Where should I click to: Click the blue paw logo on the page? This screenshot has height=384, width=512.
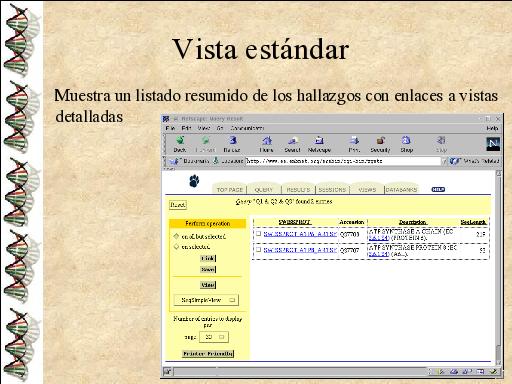point(194,181)
